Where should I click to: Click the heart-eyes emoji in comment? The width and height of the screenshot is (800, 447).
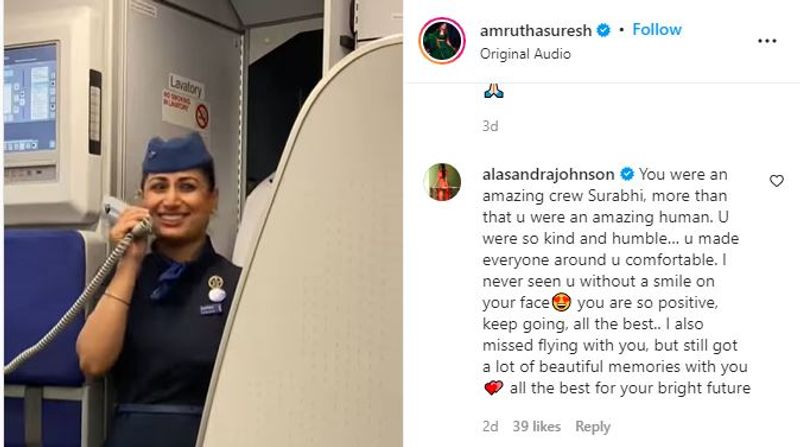click(x=561, y=303)
